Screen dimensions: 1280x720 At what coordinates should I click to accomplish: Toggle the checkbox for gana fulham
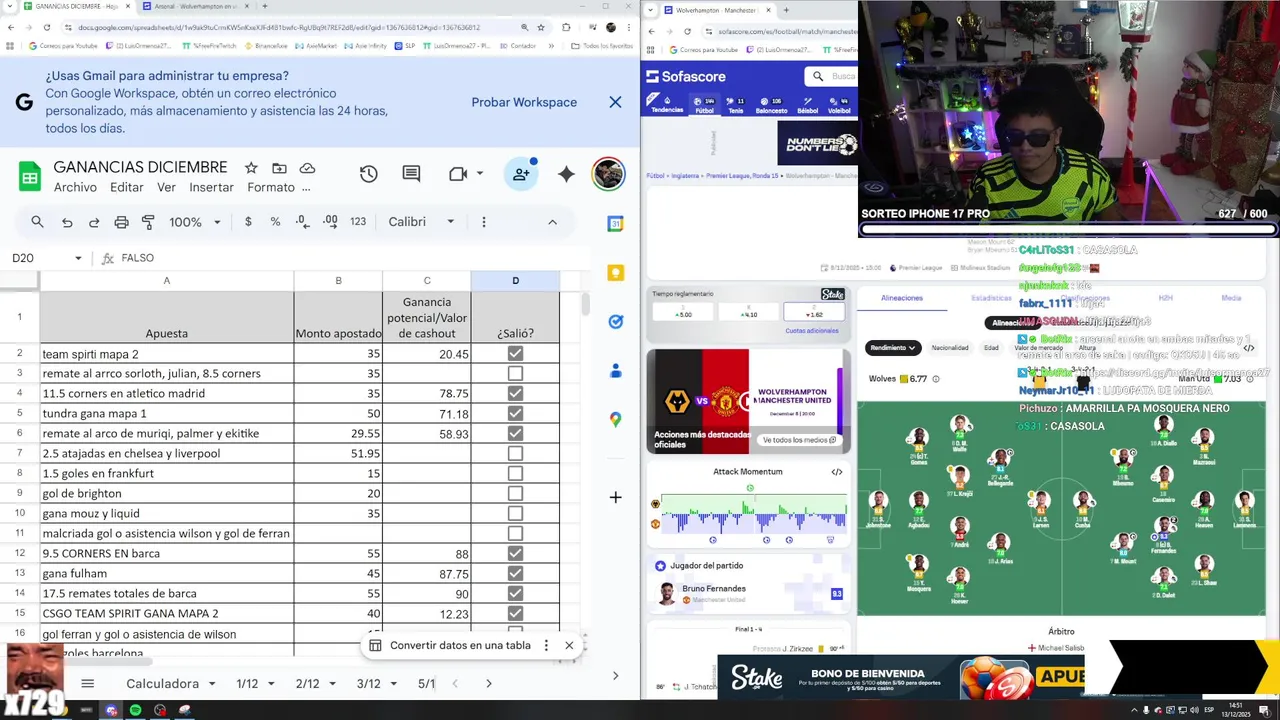click(x=515, y=573)
